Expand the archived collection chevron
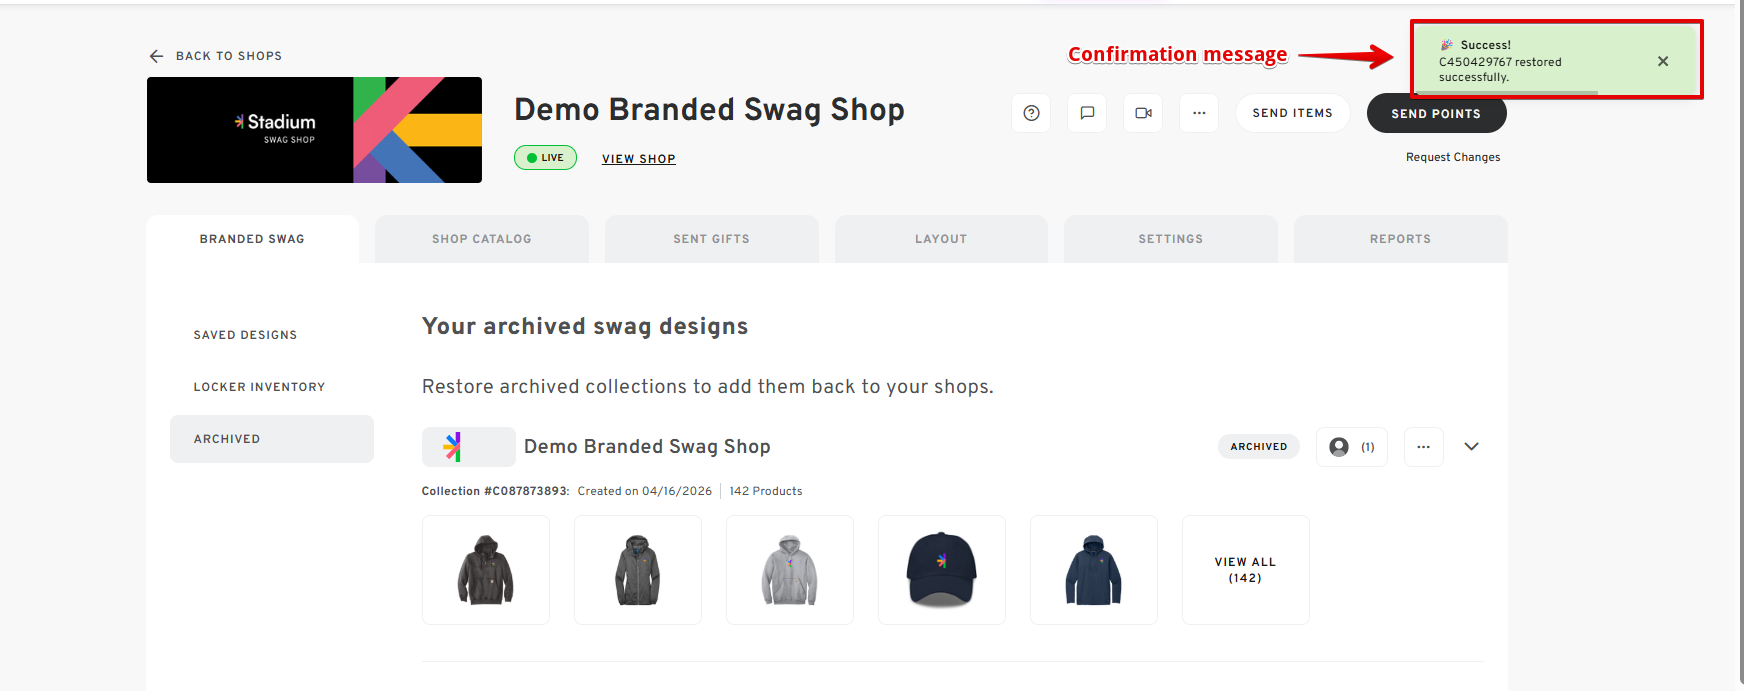Image resolution: width=1744 pixels, height=691 pixels. 1471,447
